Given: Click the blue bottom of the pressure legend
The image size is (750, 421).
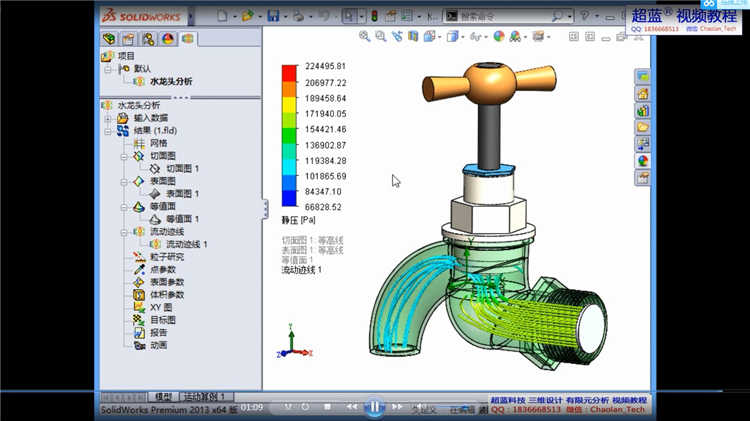Looking at the screenshot, I should pos(289,199).
